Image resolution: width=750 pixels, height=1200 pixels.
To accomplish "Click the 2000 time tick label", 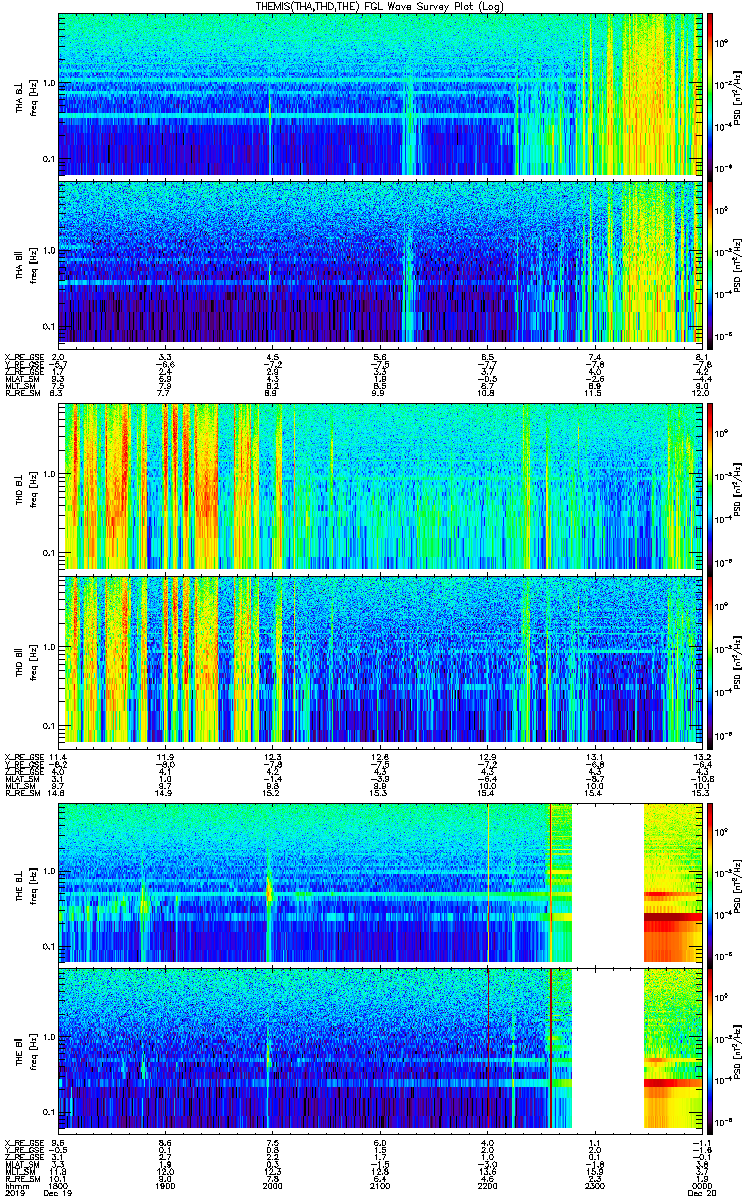I will pyautogui.click(x=273, y=1185).
